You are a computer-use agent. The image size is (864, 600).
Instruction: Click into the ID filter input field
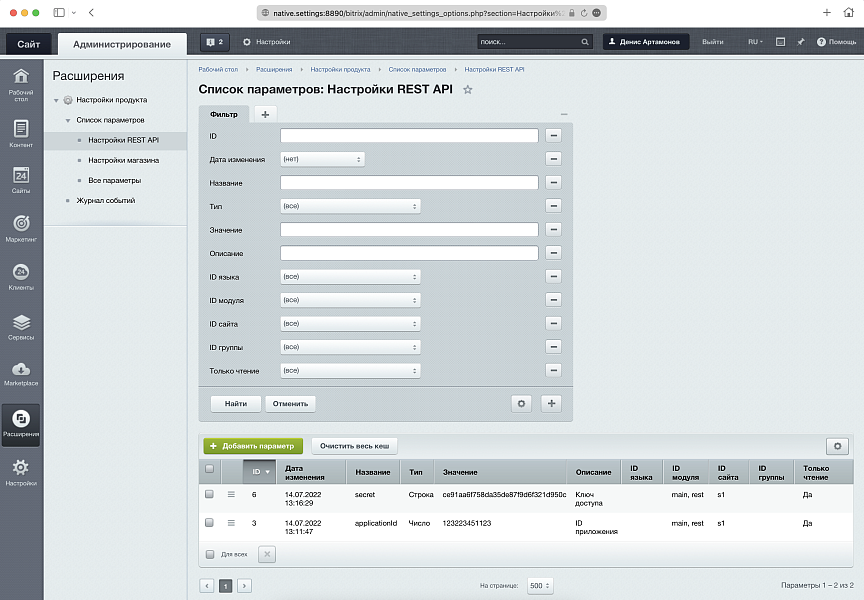[409, 136]
